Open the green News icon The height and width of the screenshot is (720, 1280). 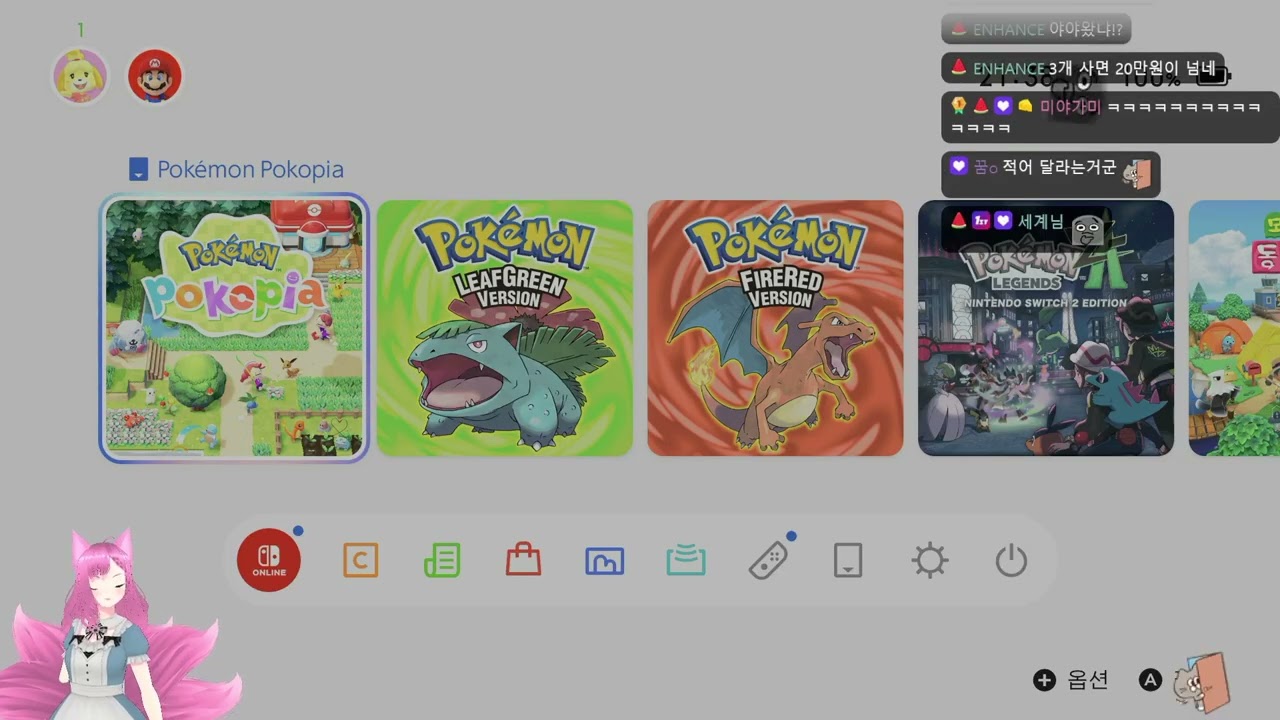[442, 561]
